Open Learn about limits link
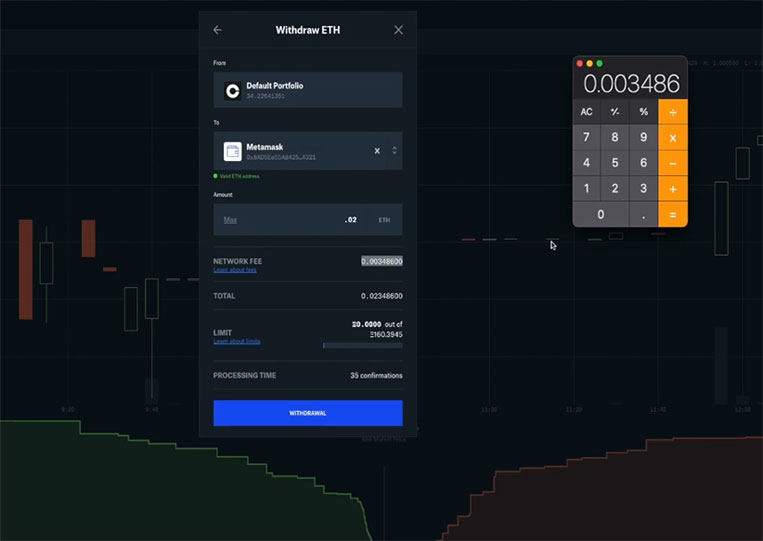 click(x=236, y=342)
